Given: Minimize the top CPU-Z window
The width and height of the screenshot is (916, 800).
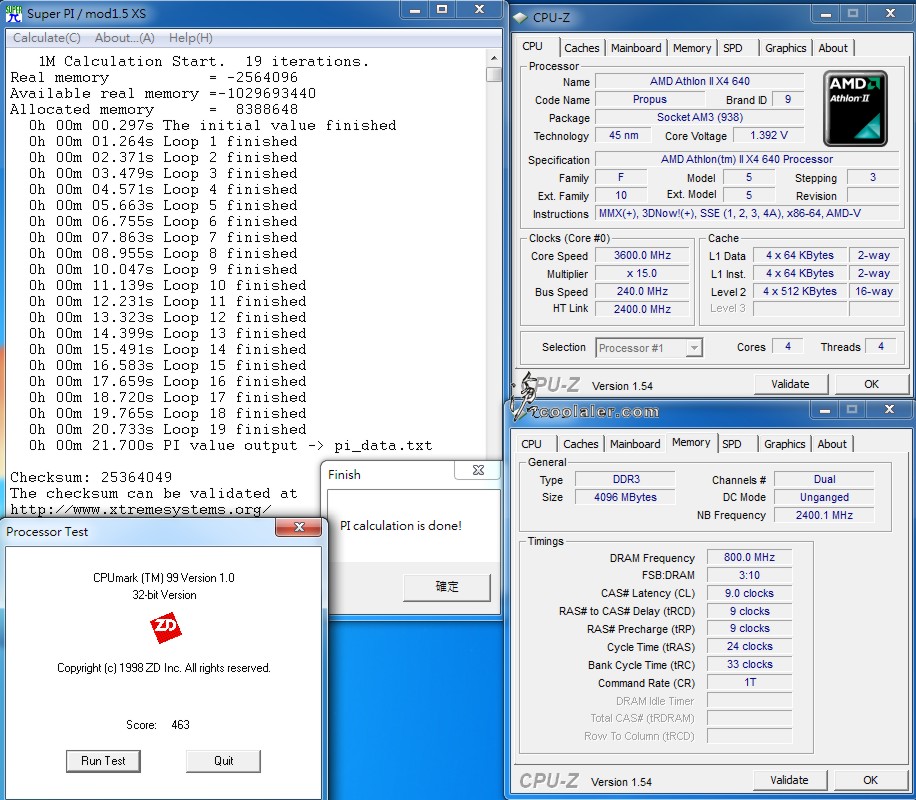Looking at the screenshot, I should coord(825,13).
